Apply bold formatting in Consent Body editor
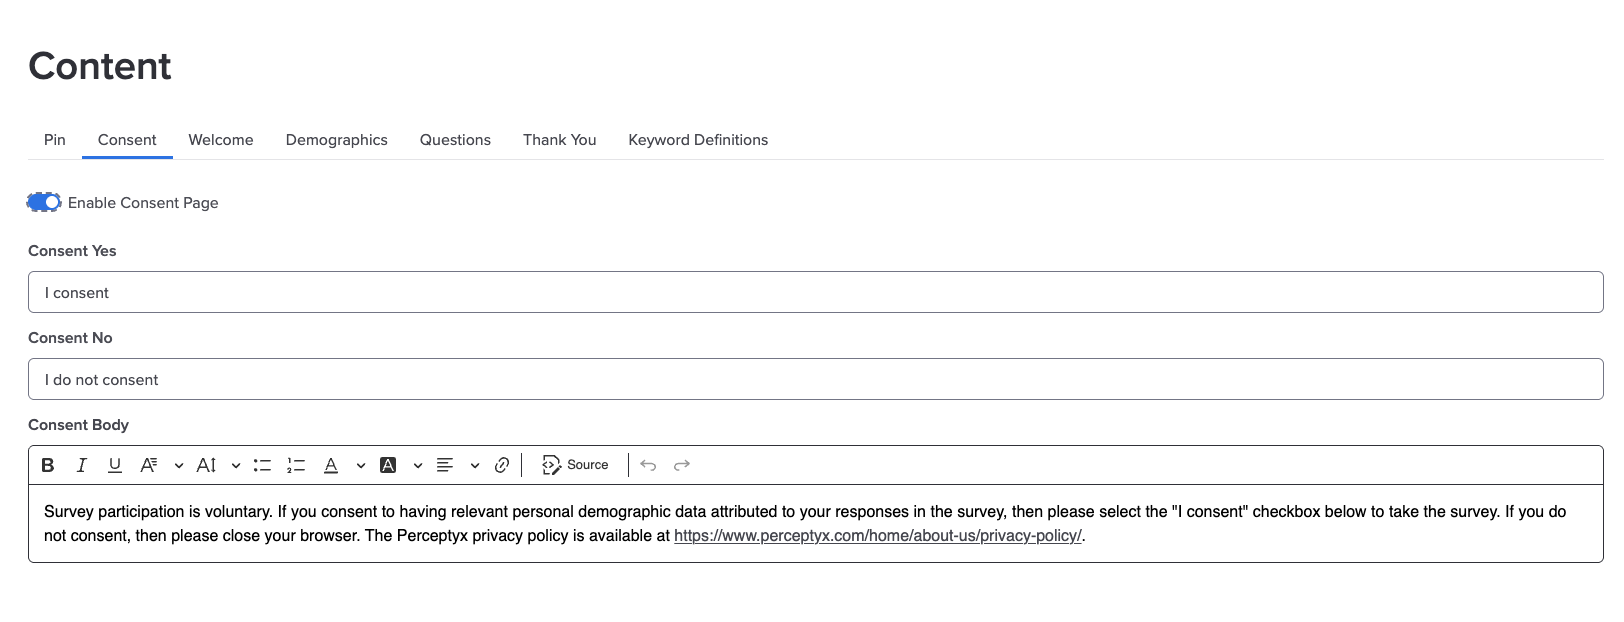 (48, 465)
